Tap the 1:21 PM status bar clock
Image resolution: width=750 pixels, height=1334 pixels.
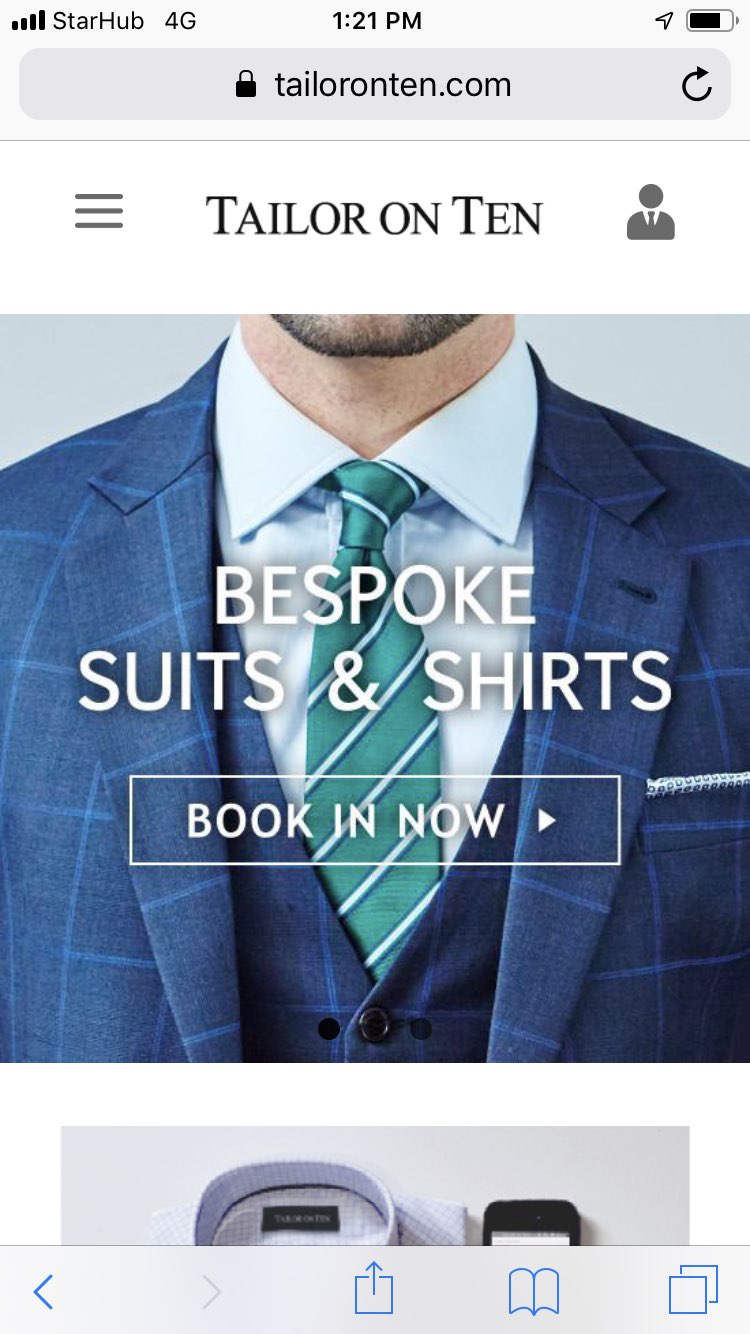(376, 20)
